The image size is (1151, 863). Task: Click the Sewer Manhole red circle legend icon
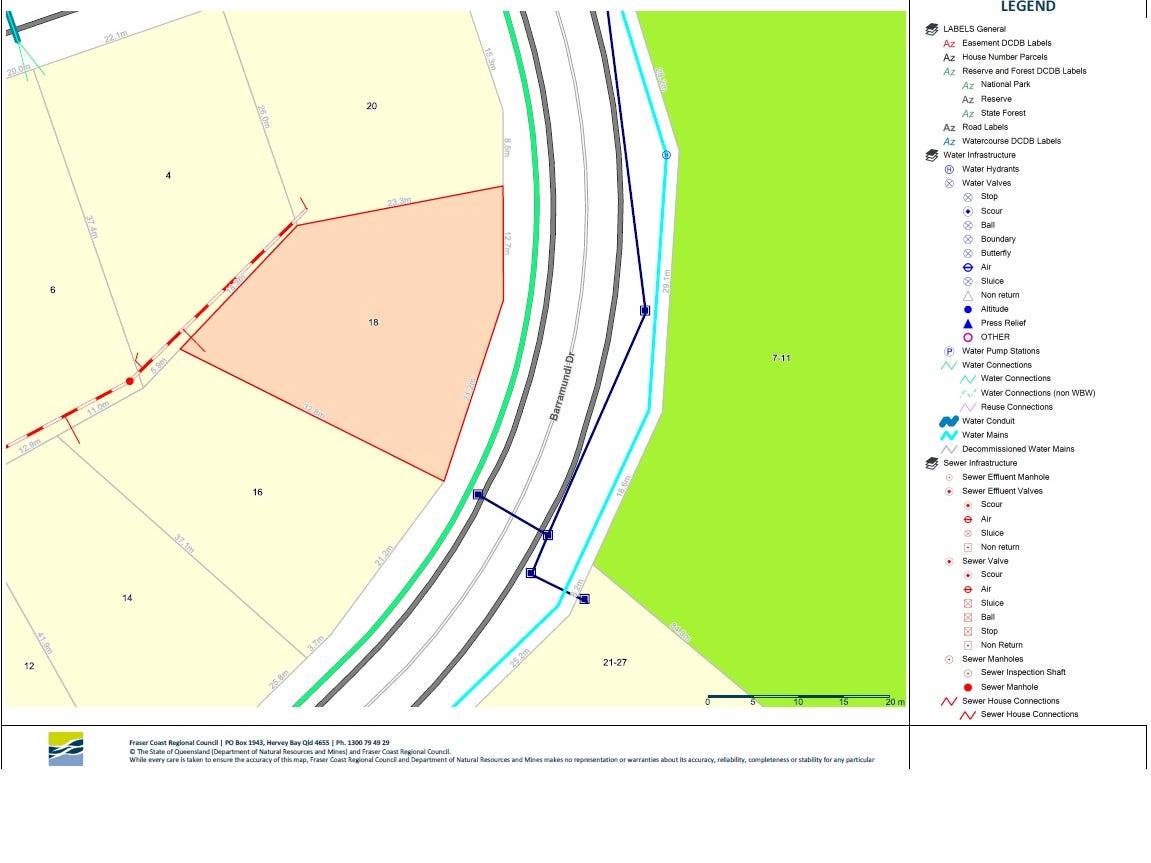(x=968, y=687)
